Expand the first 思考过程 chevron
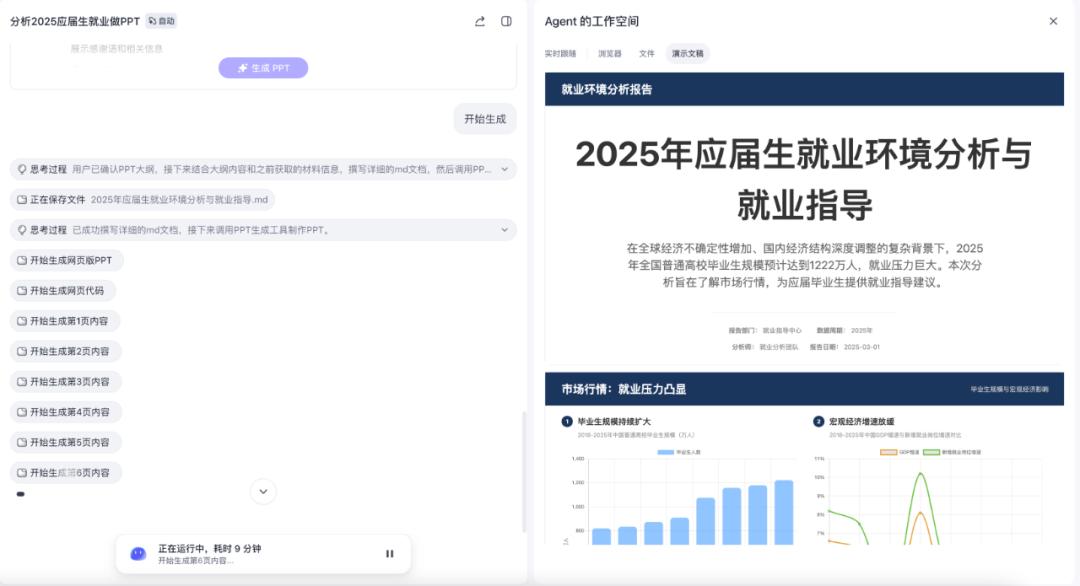This screenshot has height=586, width=1080. point(504,170)
